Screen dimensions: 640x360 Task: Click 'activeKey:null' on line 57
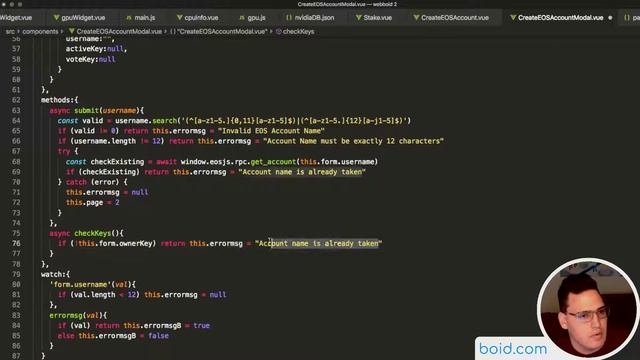tap(96, 49)
